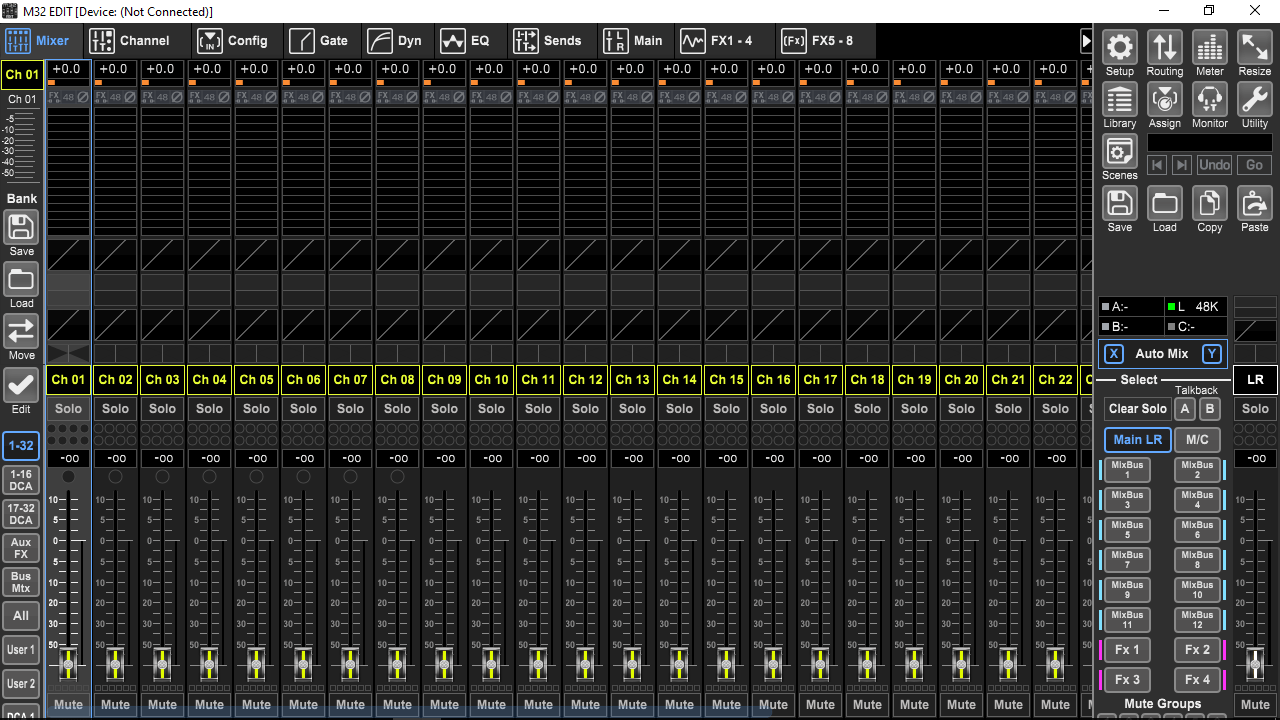
Task: Click the right-panel Load folder icon
Action: coord(1164,203)
